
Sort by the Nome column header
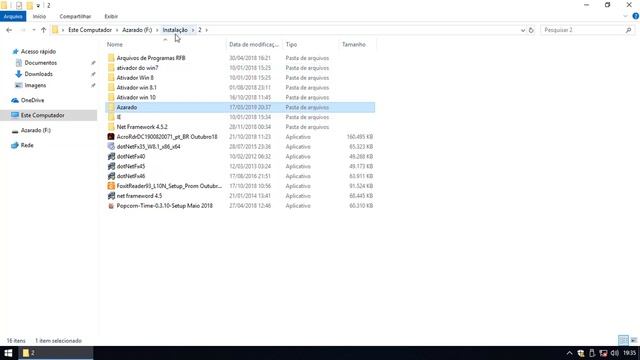(115, 44)
